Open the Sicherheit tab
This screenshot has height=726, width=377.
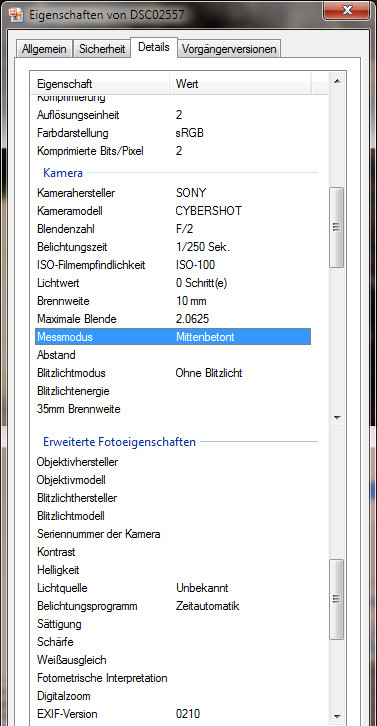point(102,49)
